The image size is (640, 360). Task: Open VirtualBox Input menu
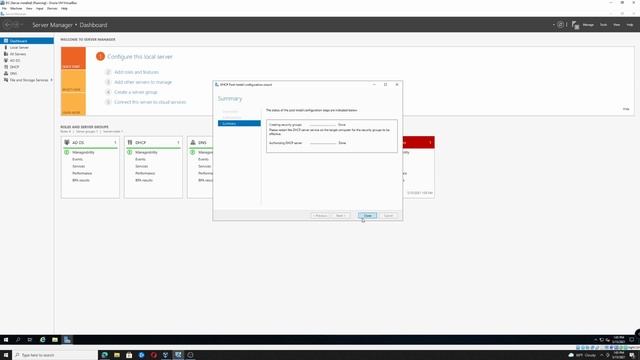coord(40,8)
